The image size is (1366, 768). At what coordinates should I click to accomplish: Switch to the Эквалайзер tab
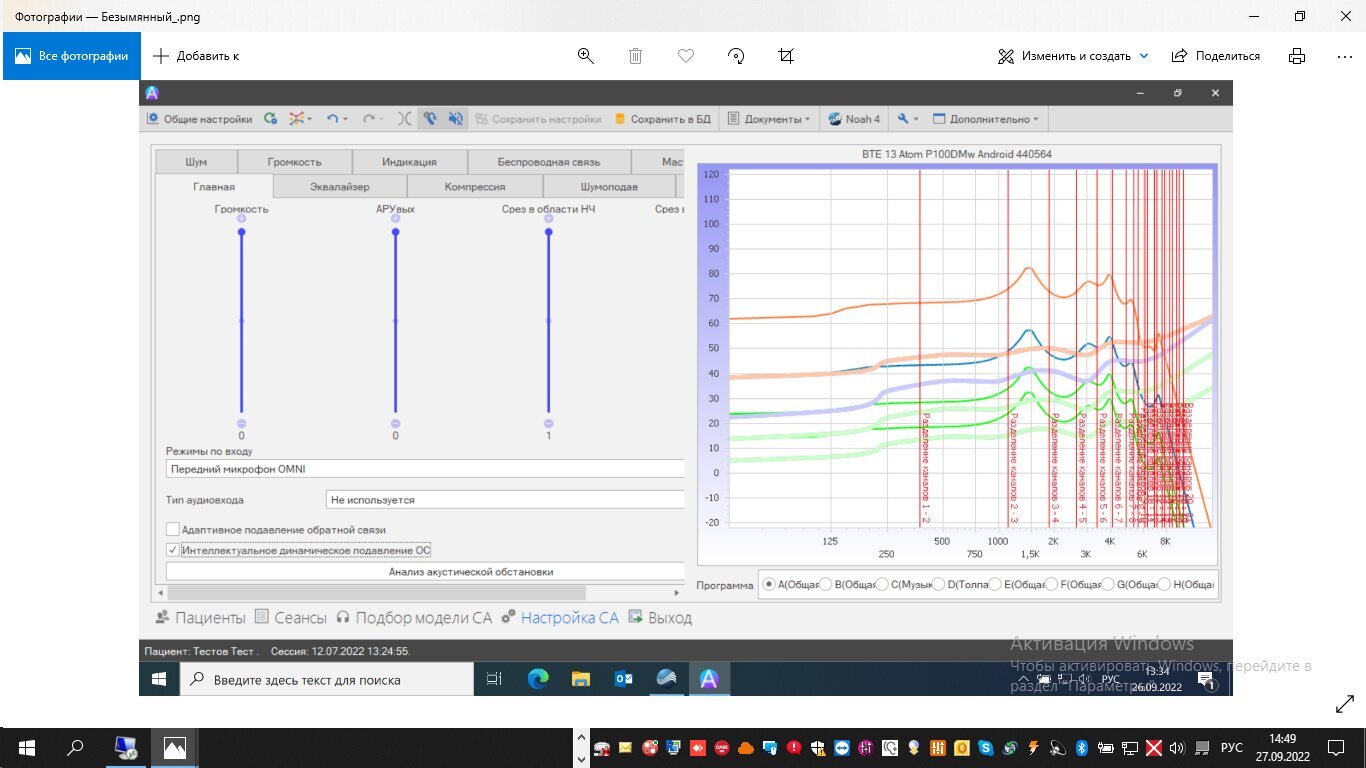[x=339, y=186]
